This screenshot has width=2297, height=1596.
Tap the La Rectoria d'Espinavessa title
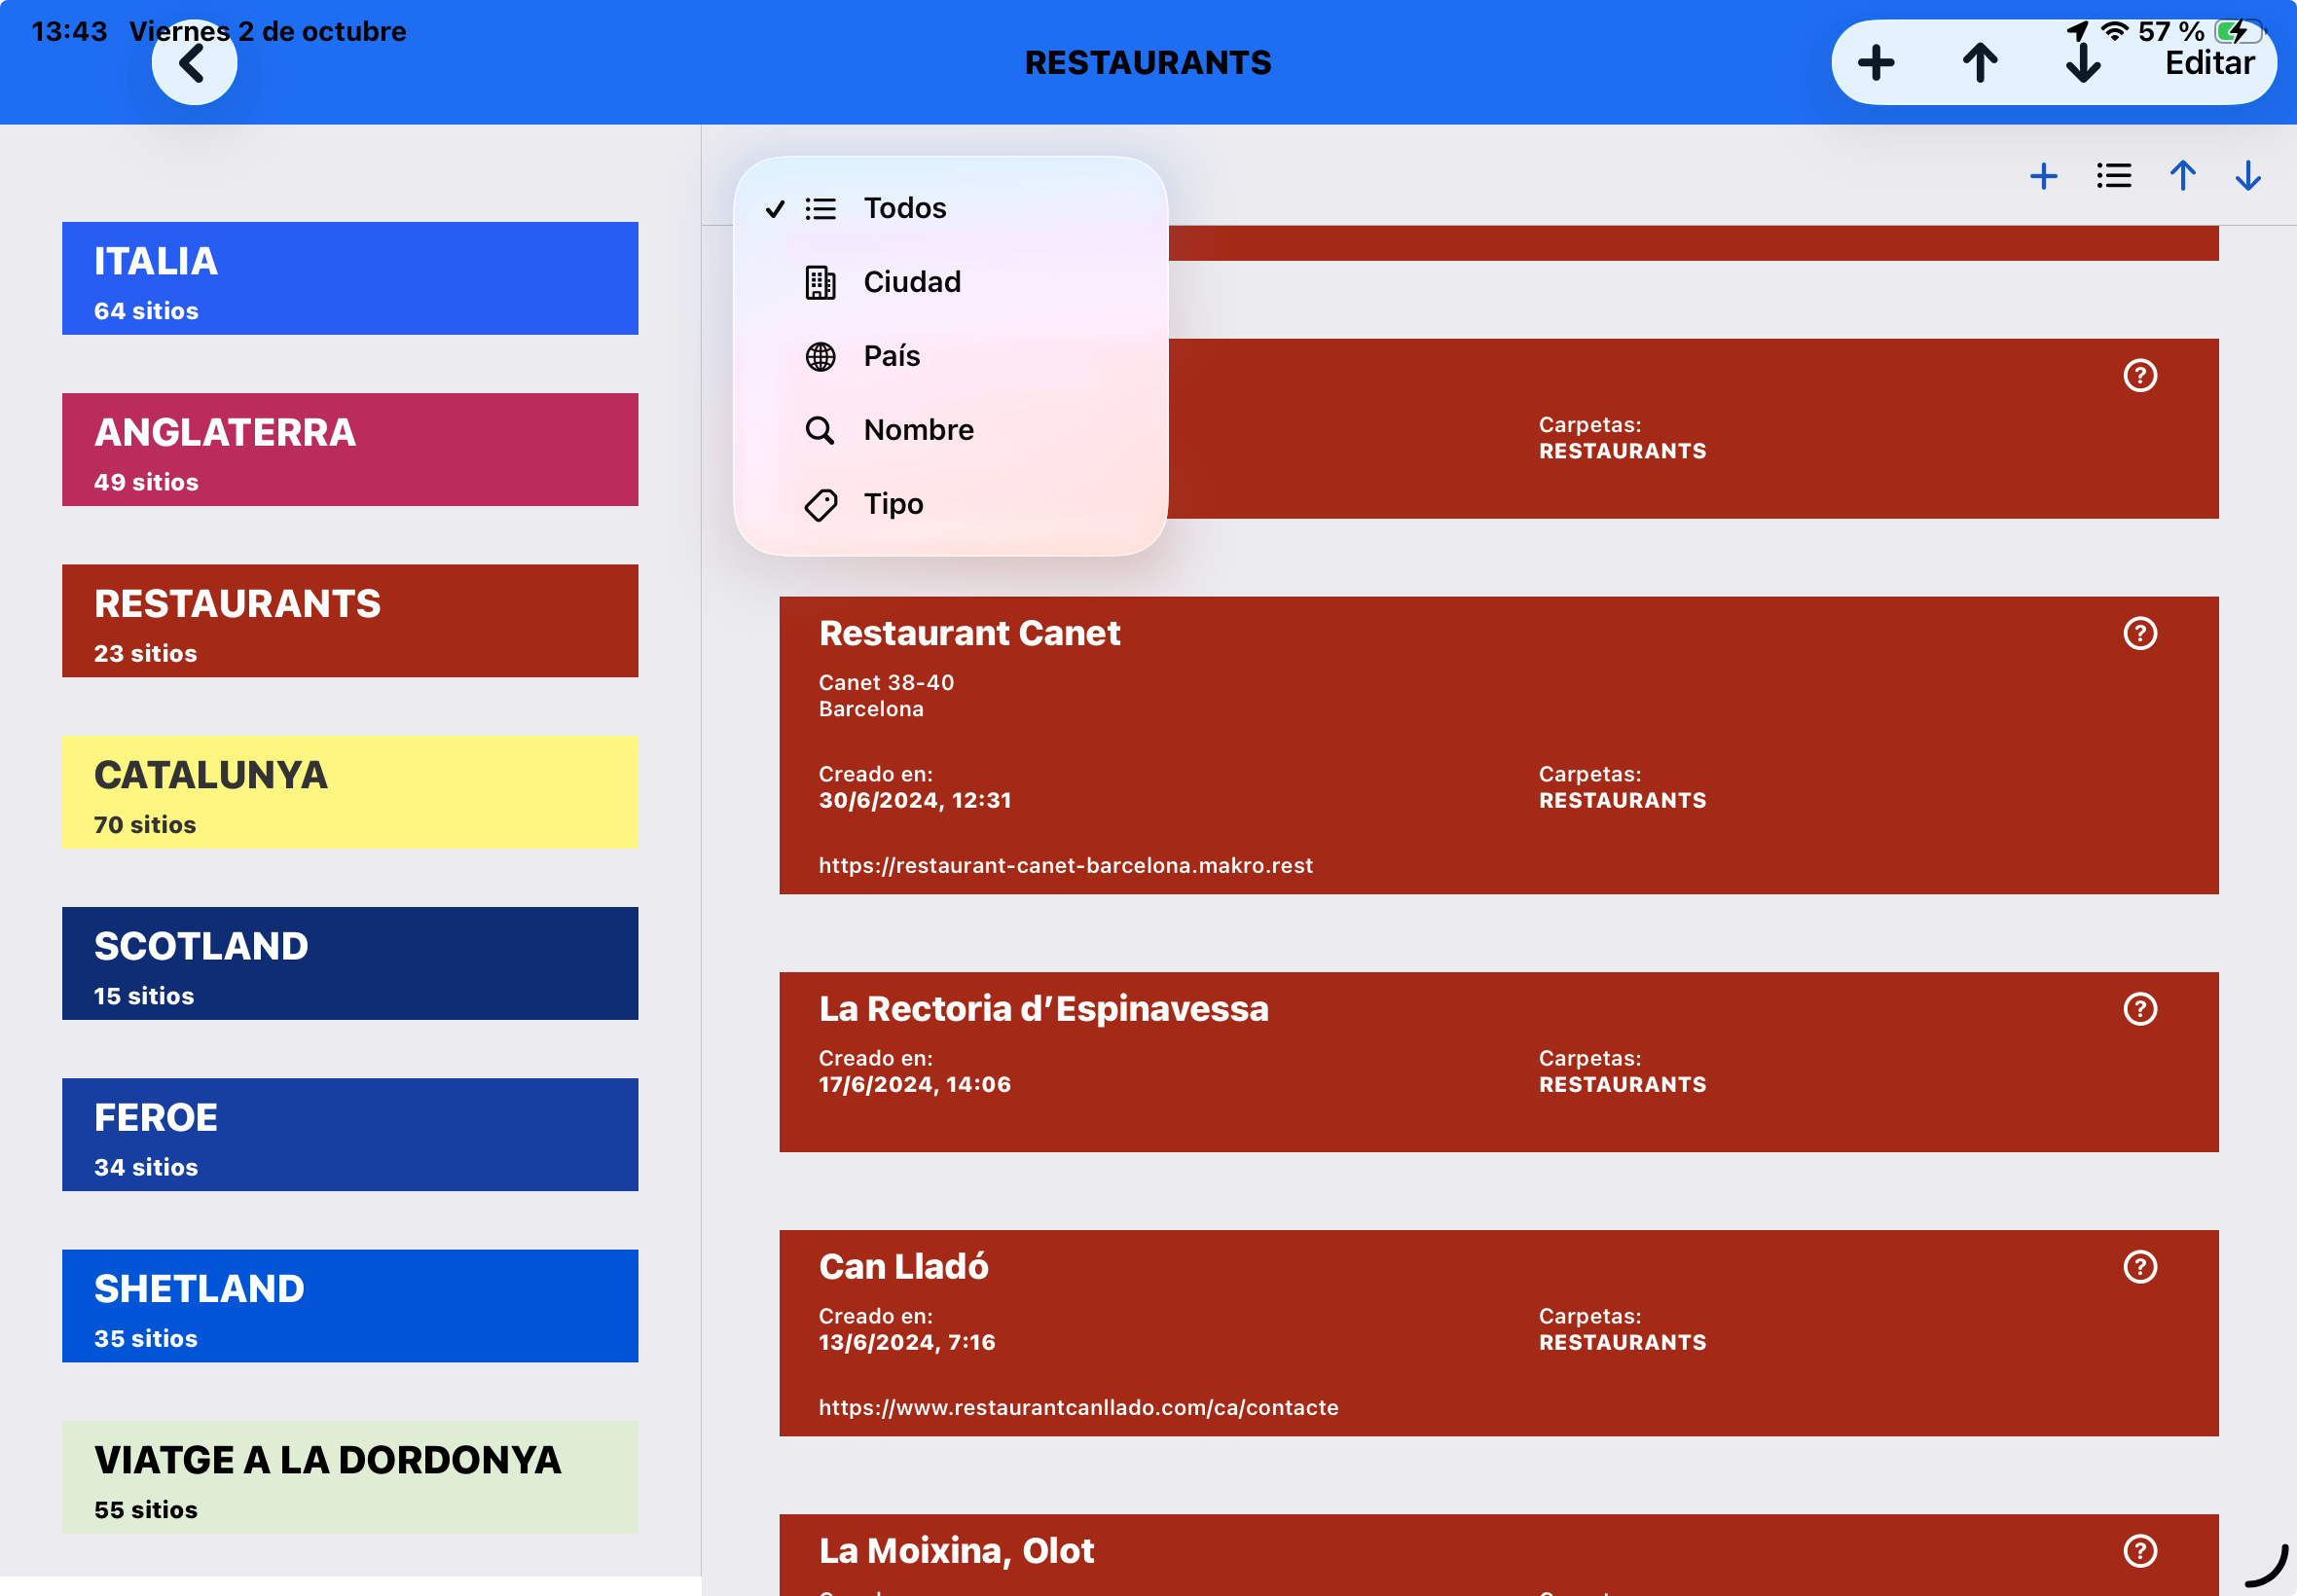(1043, 1009)
